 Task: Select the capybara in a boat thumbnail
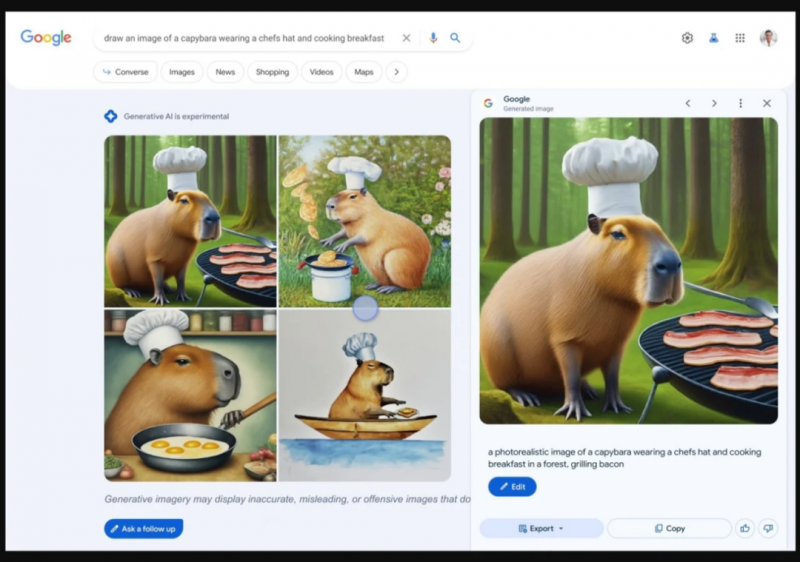[365, 396]
